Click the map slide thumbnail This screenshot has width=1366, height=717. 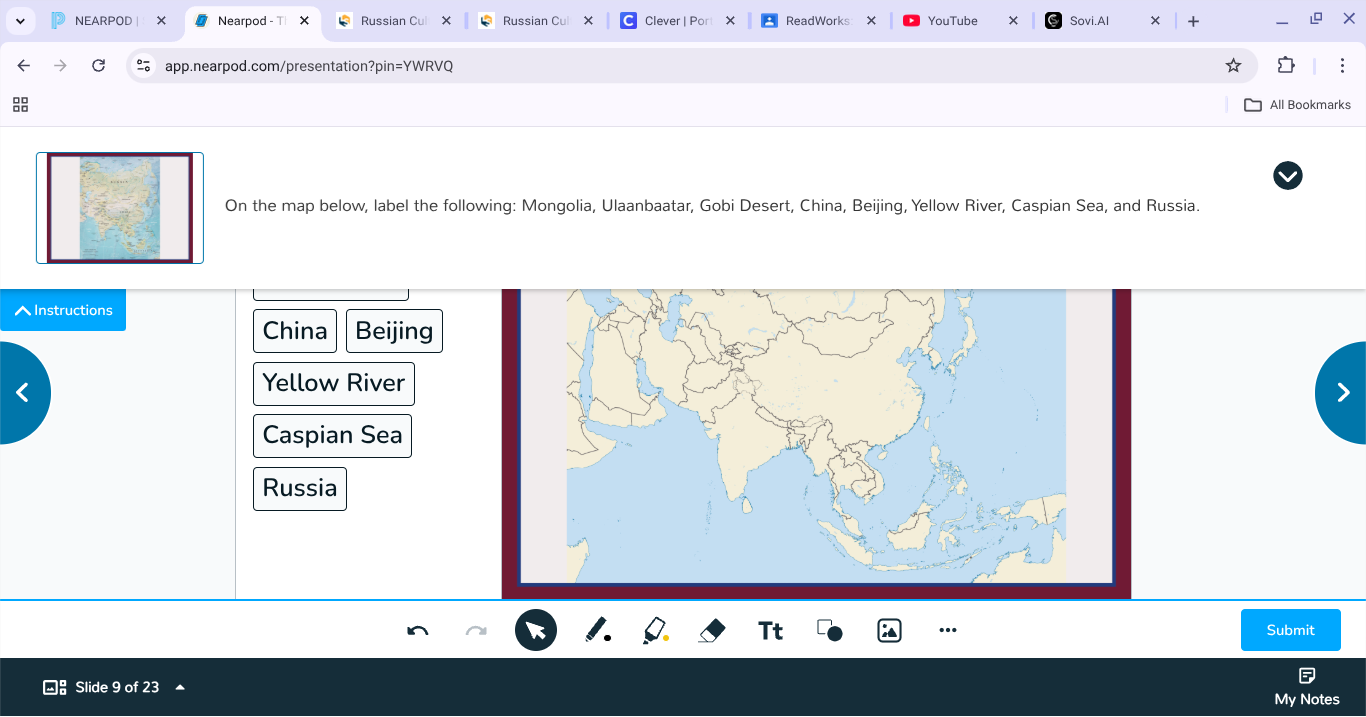tap(119, 207)
